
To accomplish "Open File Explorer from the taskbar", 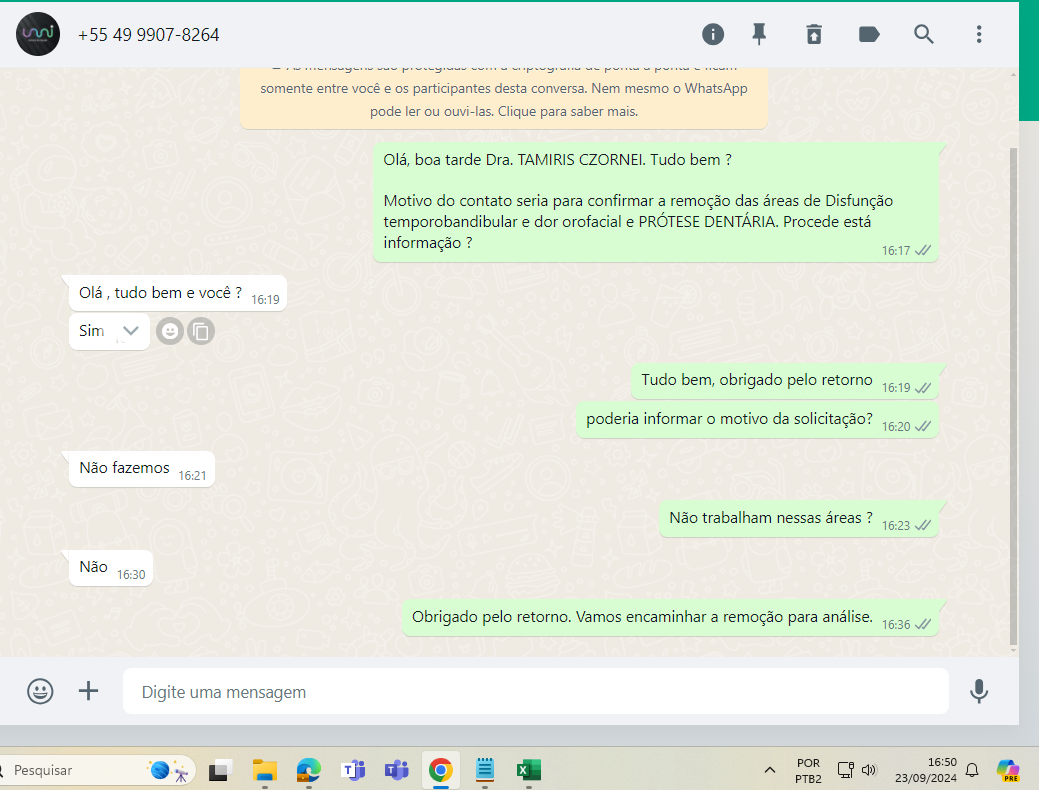I will [264, 770].
